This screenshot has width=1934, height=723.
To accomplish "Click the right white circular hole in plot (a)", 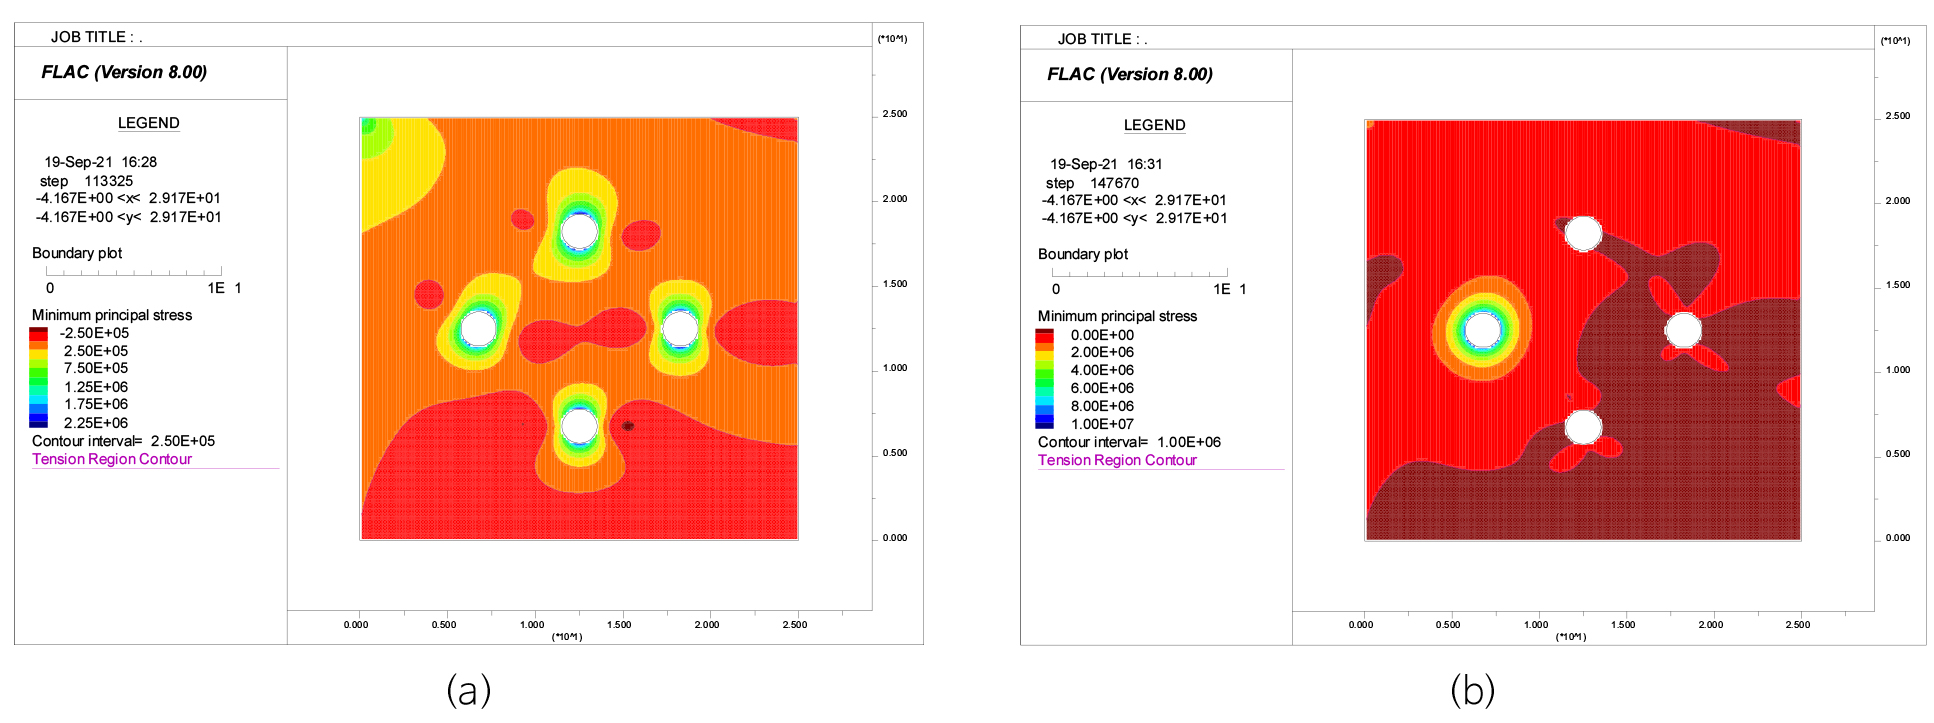I will coord(680,327).
